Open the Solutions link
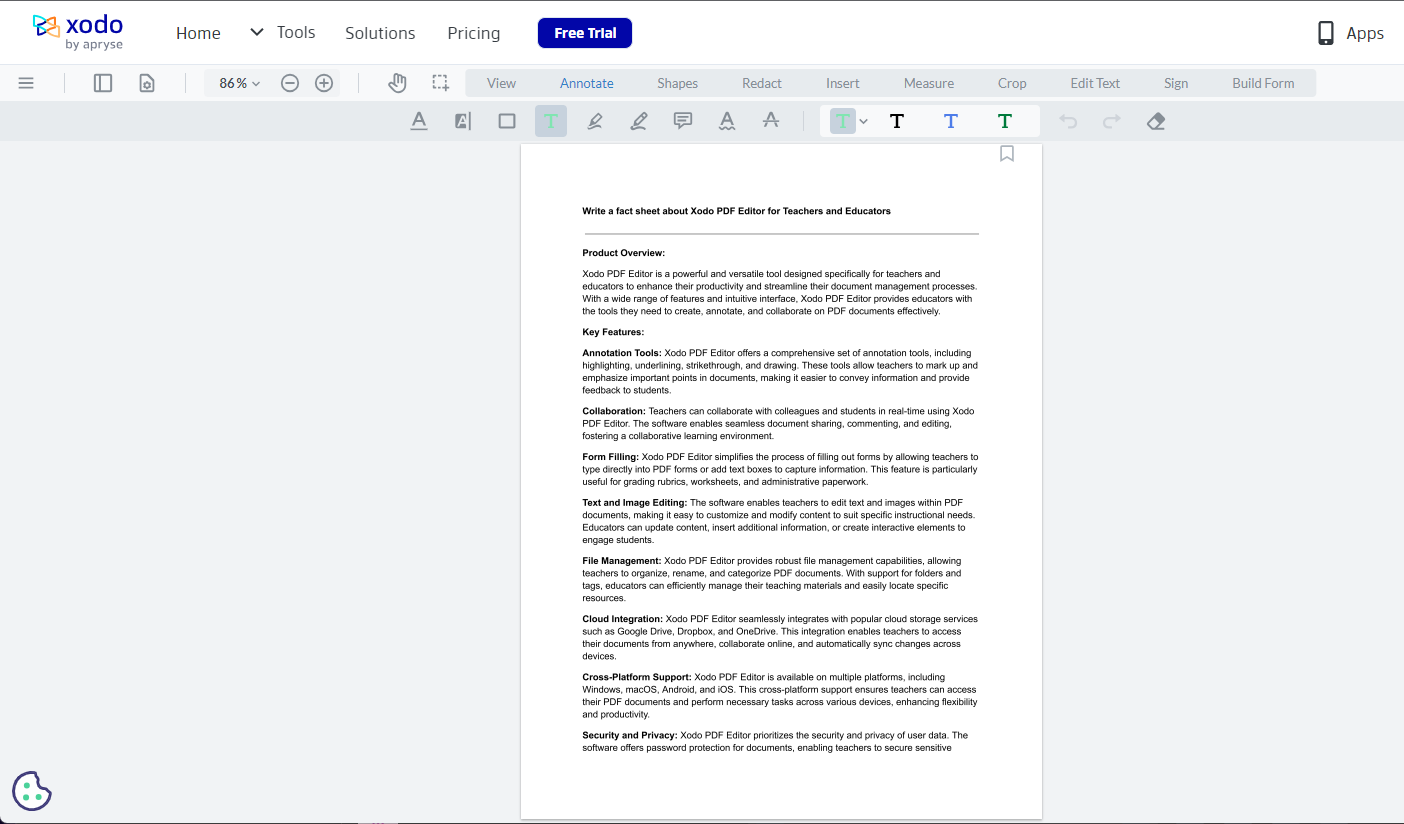This screenshot has width=1404, height=824. pyautogui.click(x=380, y=33)
